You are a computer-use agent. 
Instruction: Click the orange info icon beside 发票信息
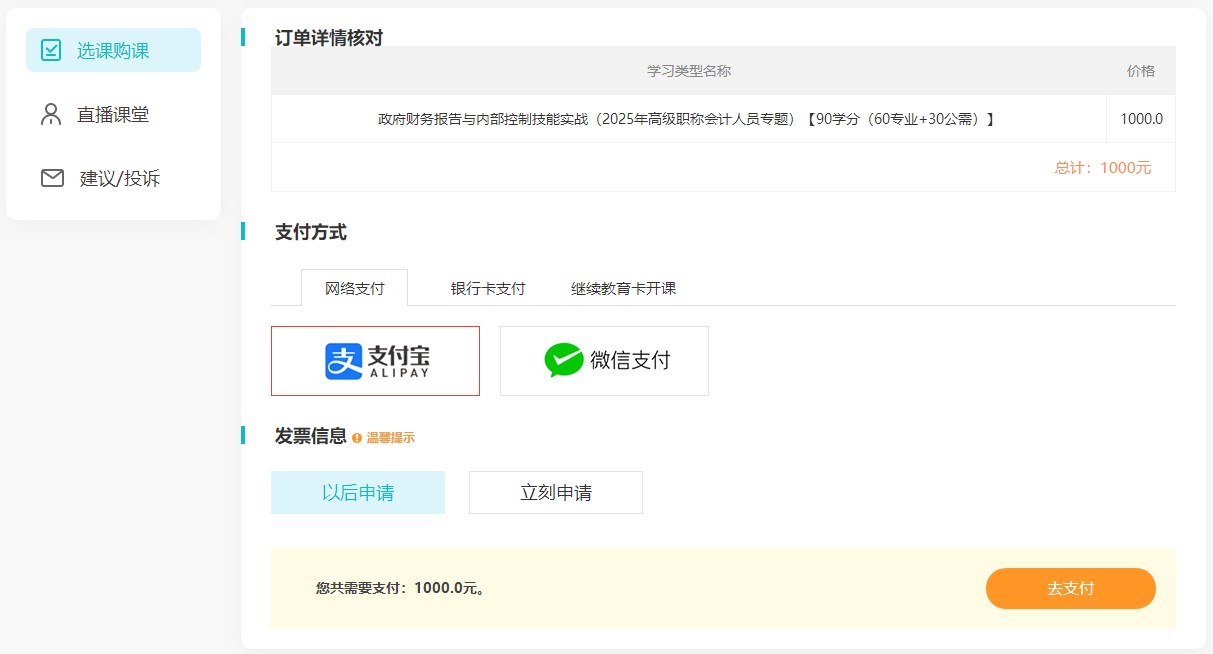(358, 437)
